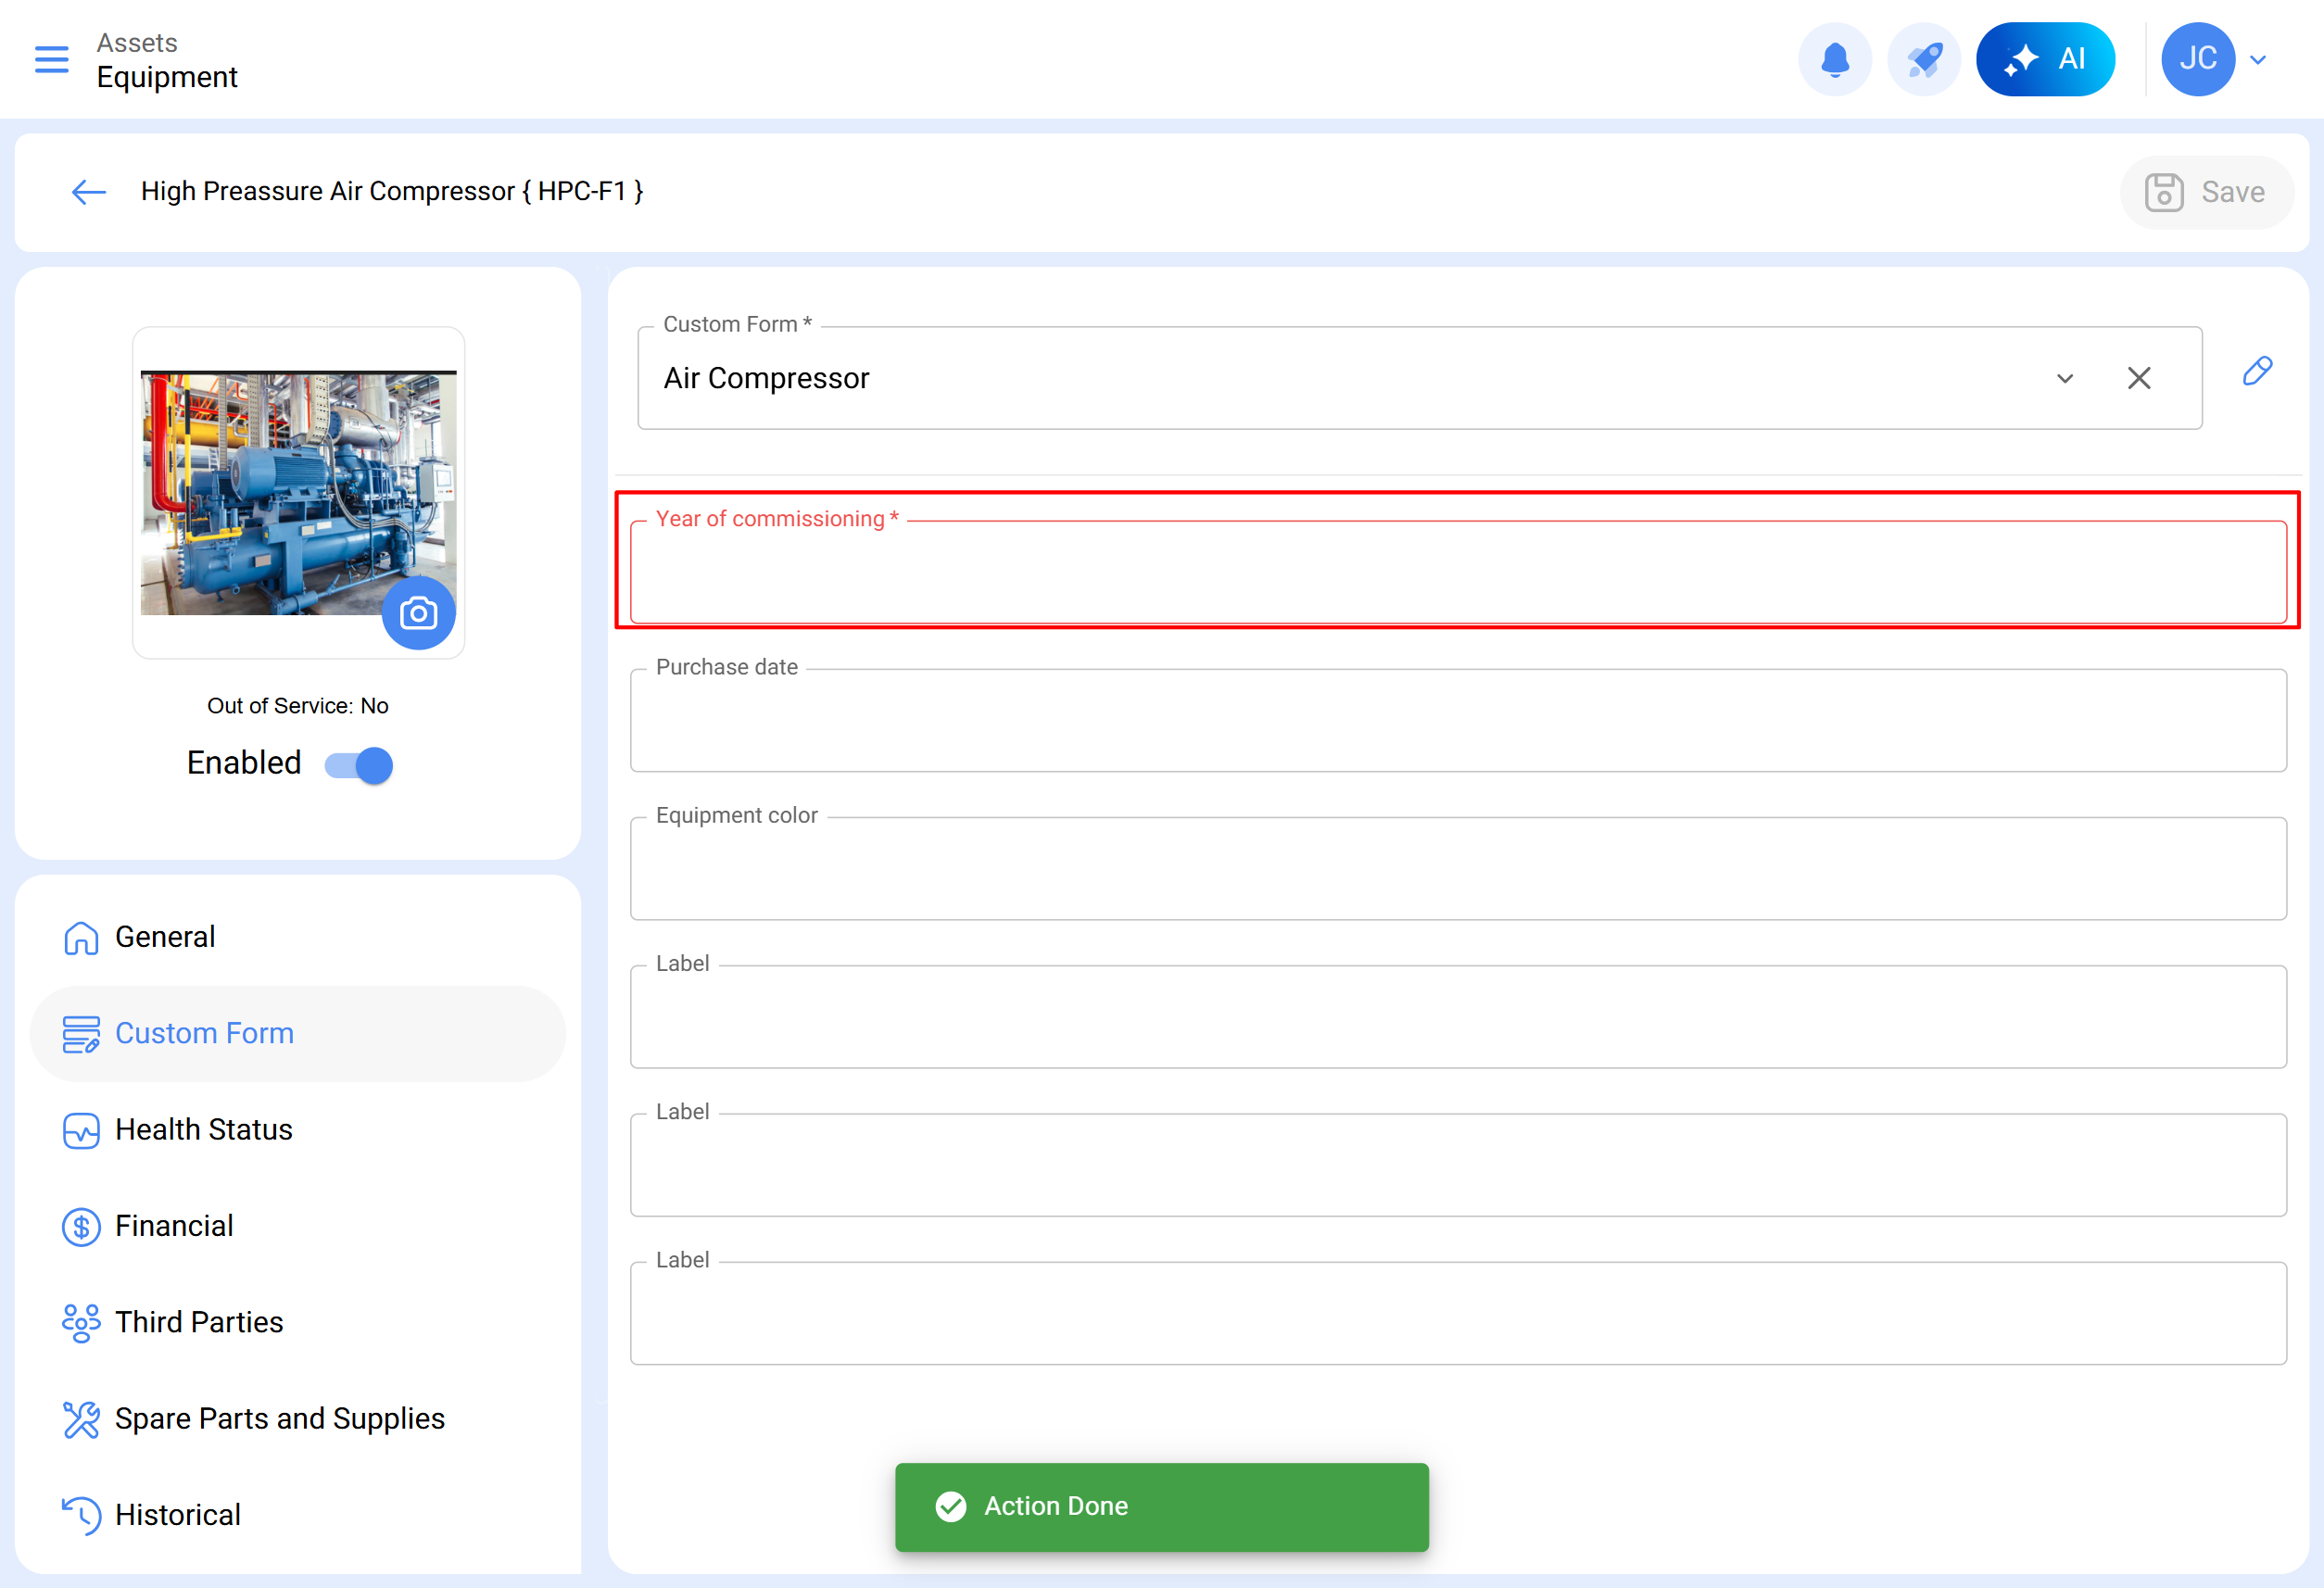Click the rocket icon in header

tap(1923, 60)
